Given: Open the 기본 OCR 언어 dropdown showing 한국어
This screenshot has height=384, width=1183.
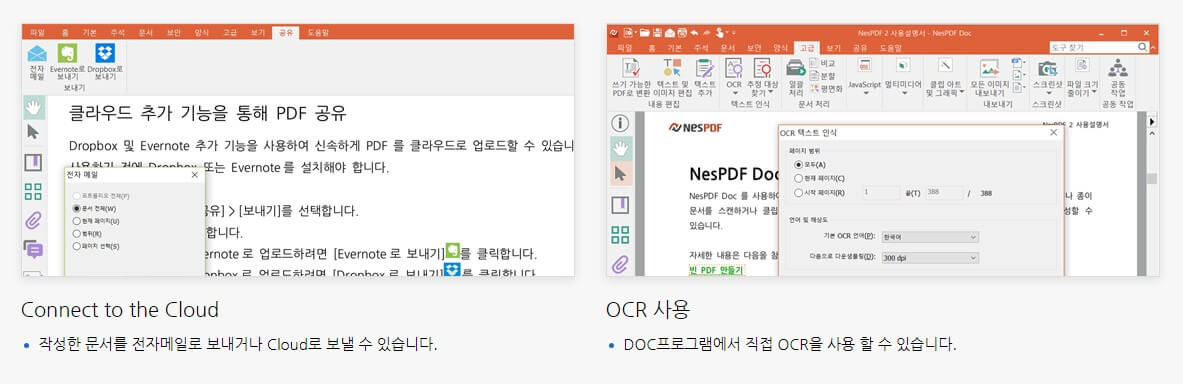Looking at the screenshot, I should [930, 237].
